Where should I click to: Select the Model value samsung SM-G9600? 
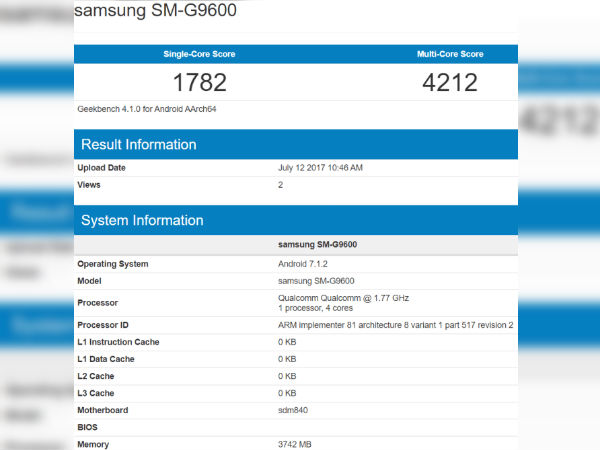pos(316,281)
